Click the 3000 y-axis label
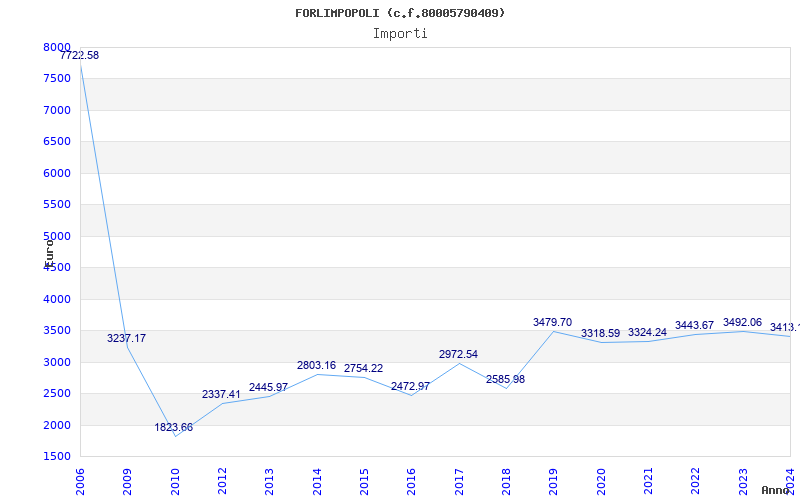Screen dimensions: 800x500 coord(57,362)
